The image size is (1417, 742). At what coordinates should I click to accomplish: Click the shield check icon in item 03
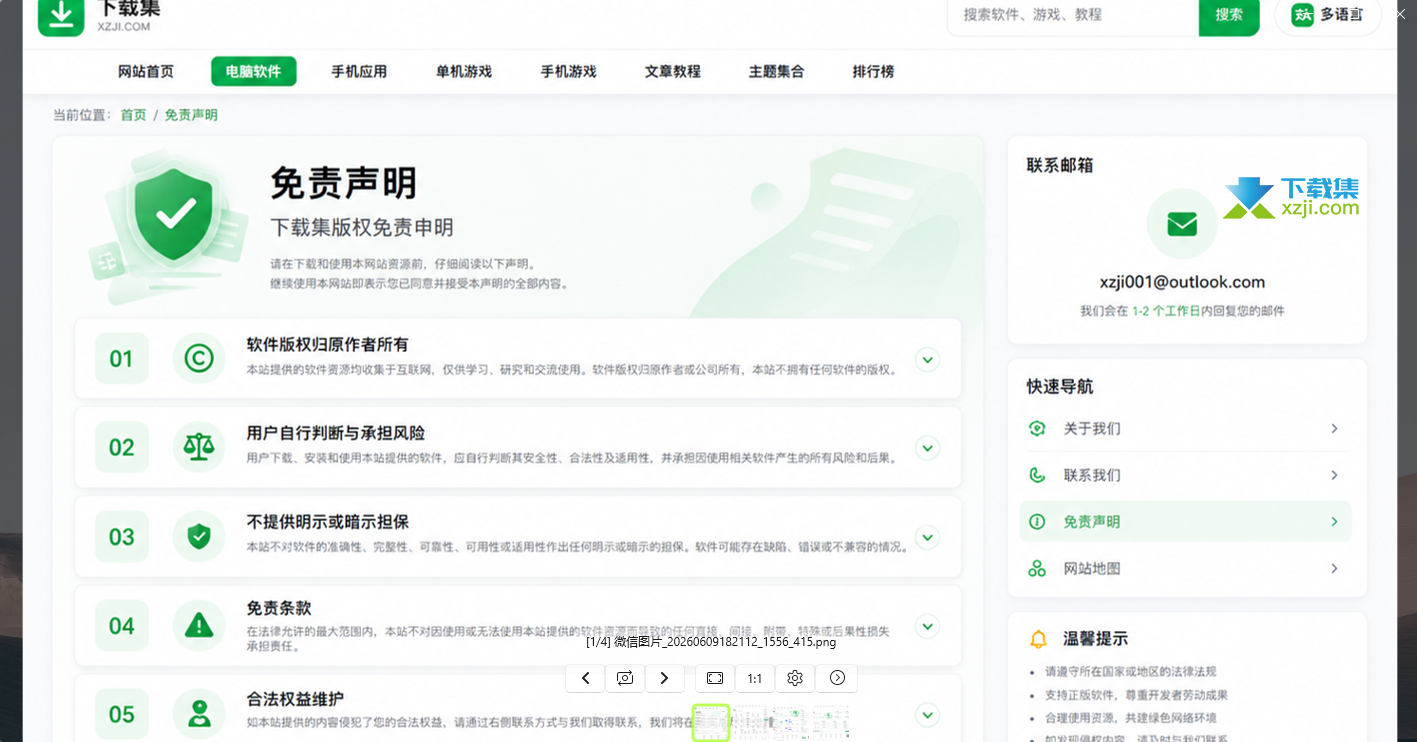click(199, 537)
